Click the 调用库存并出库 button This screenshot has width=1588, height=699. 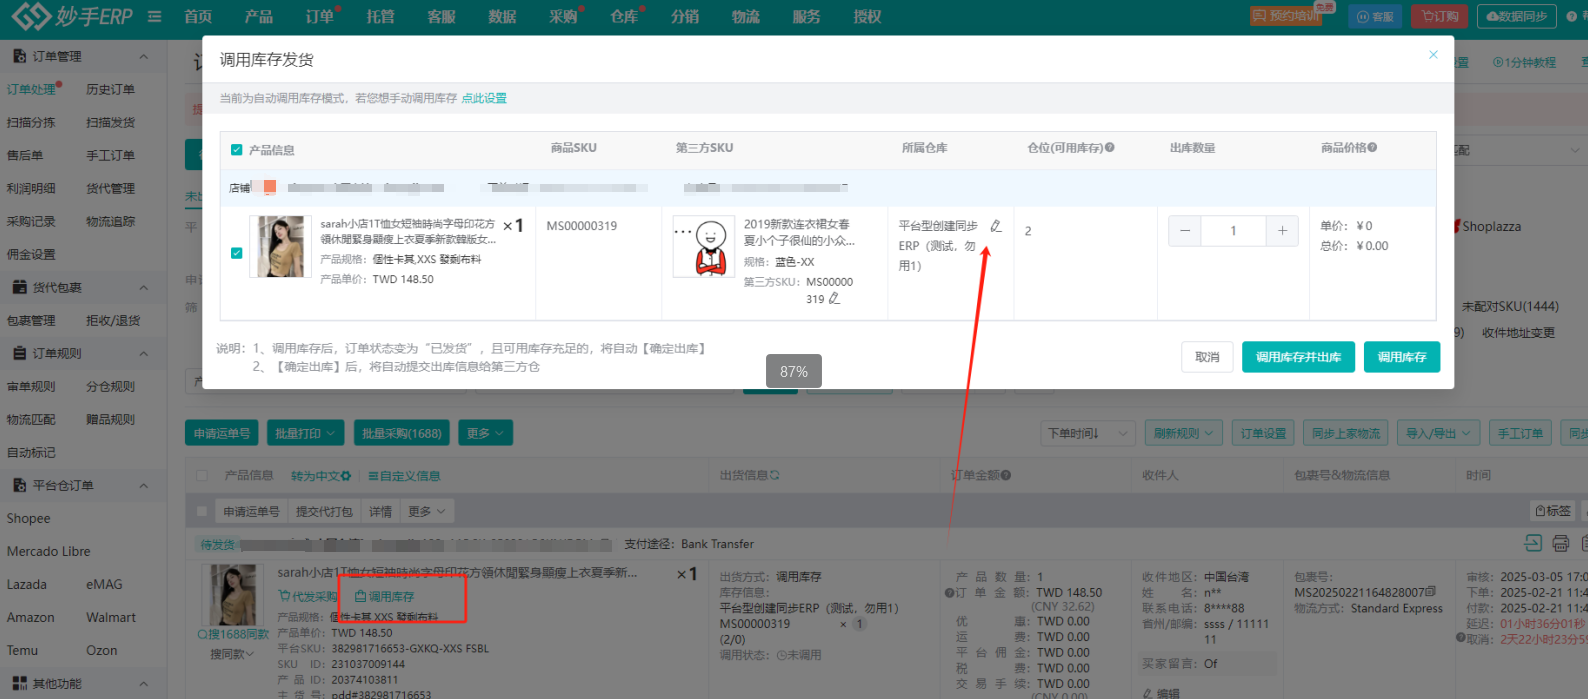[x=1298, y=357]
